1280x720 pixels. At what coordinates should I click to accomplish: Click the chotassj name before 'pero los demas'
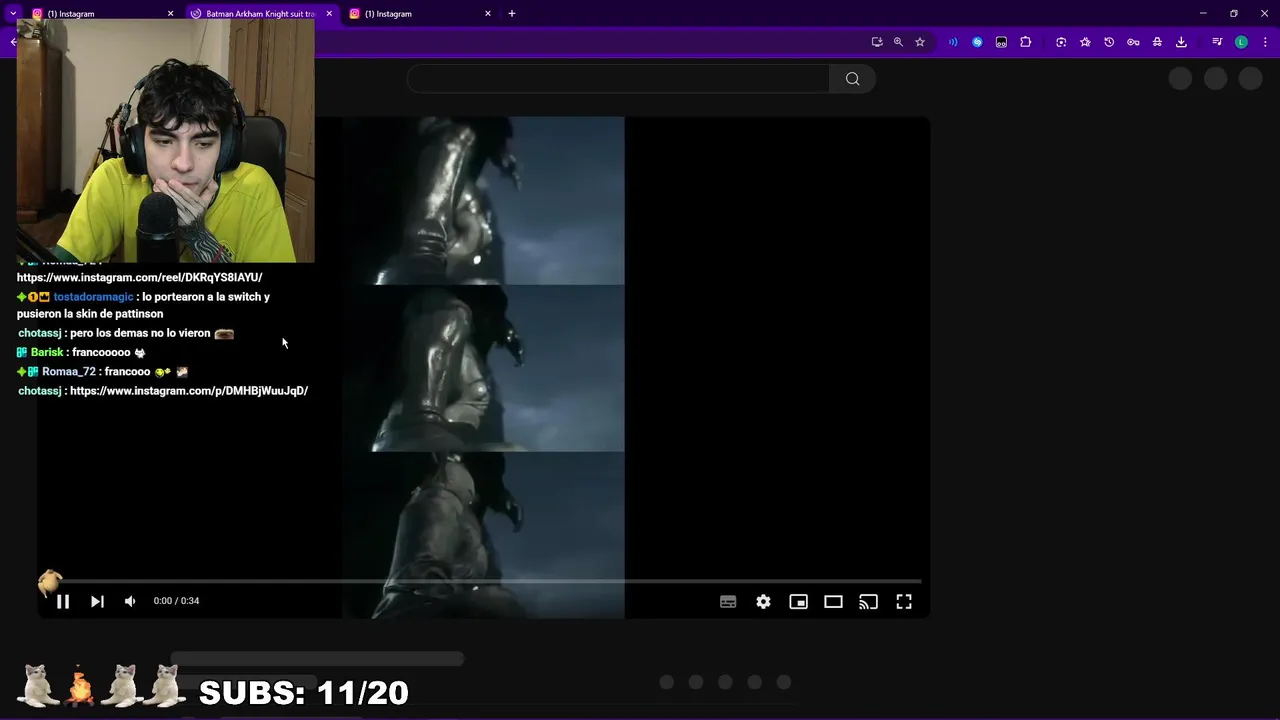tap(40, 333)
